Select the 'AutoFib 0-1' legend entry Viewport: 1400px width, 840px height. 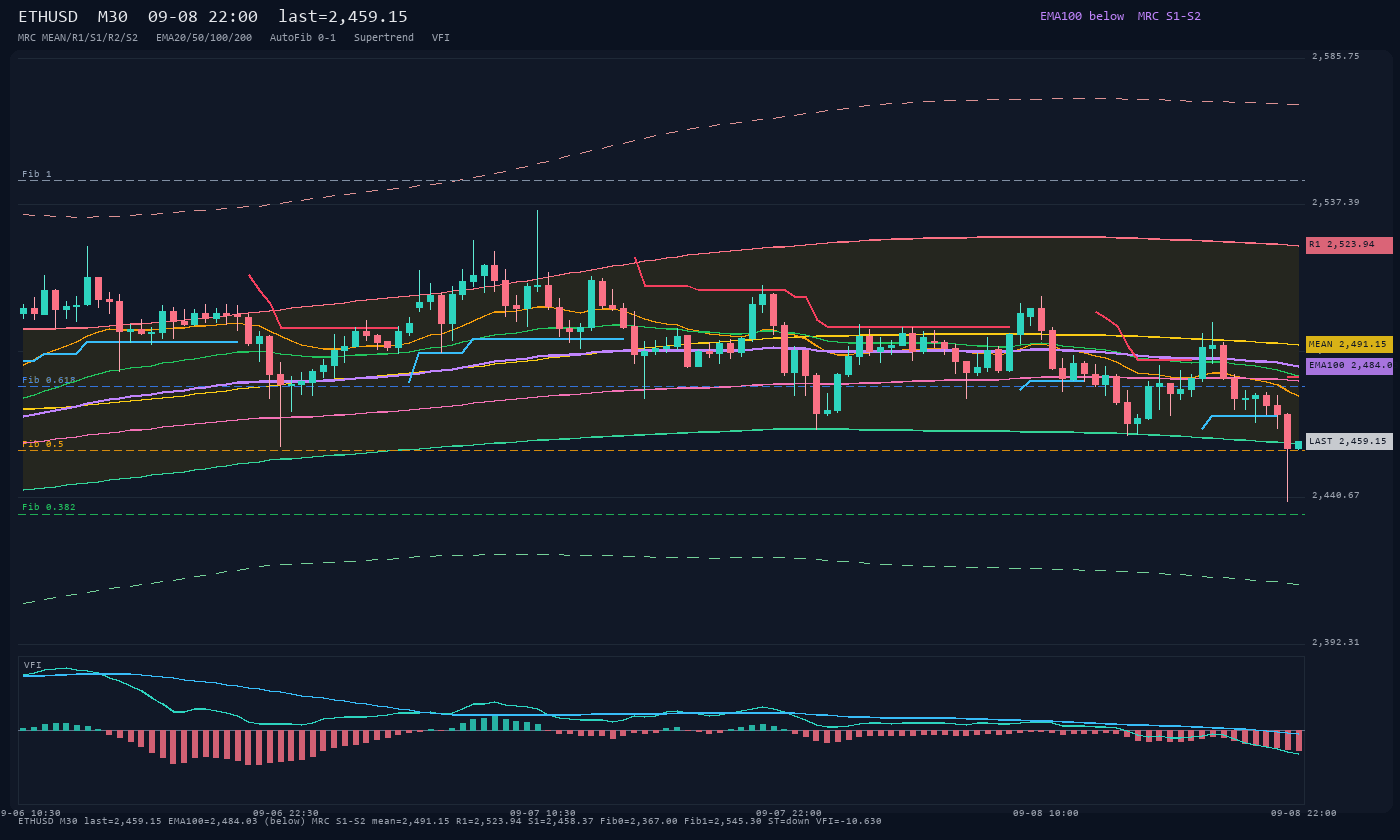tap(303, 38)
